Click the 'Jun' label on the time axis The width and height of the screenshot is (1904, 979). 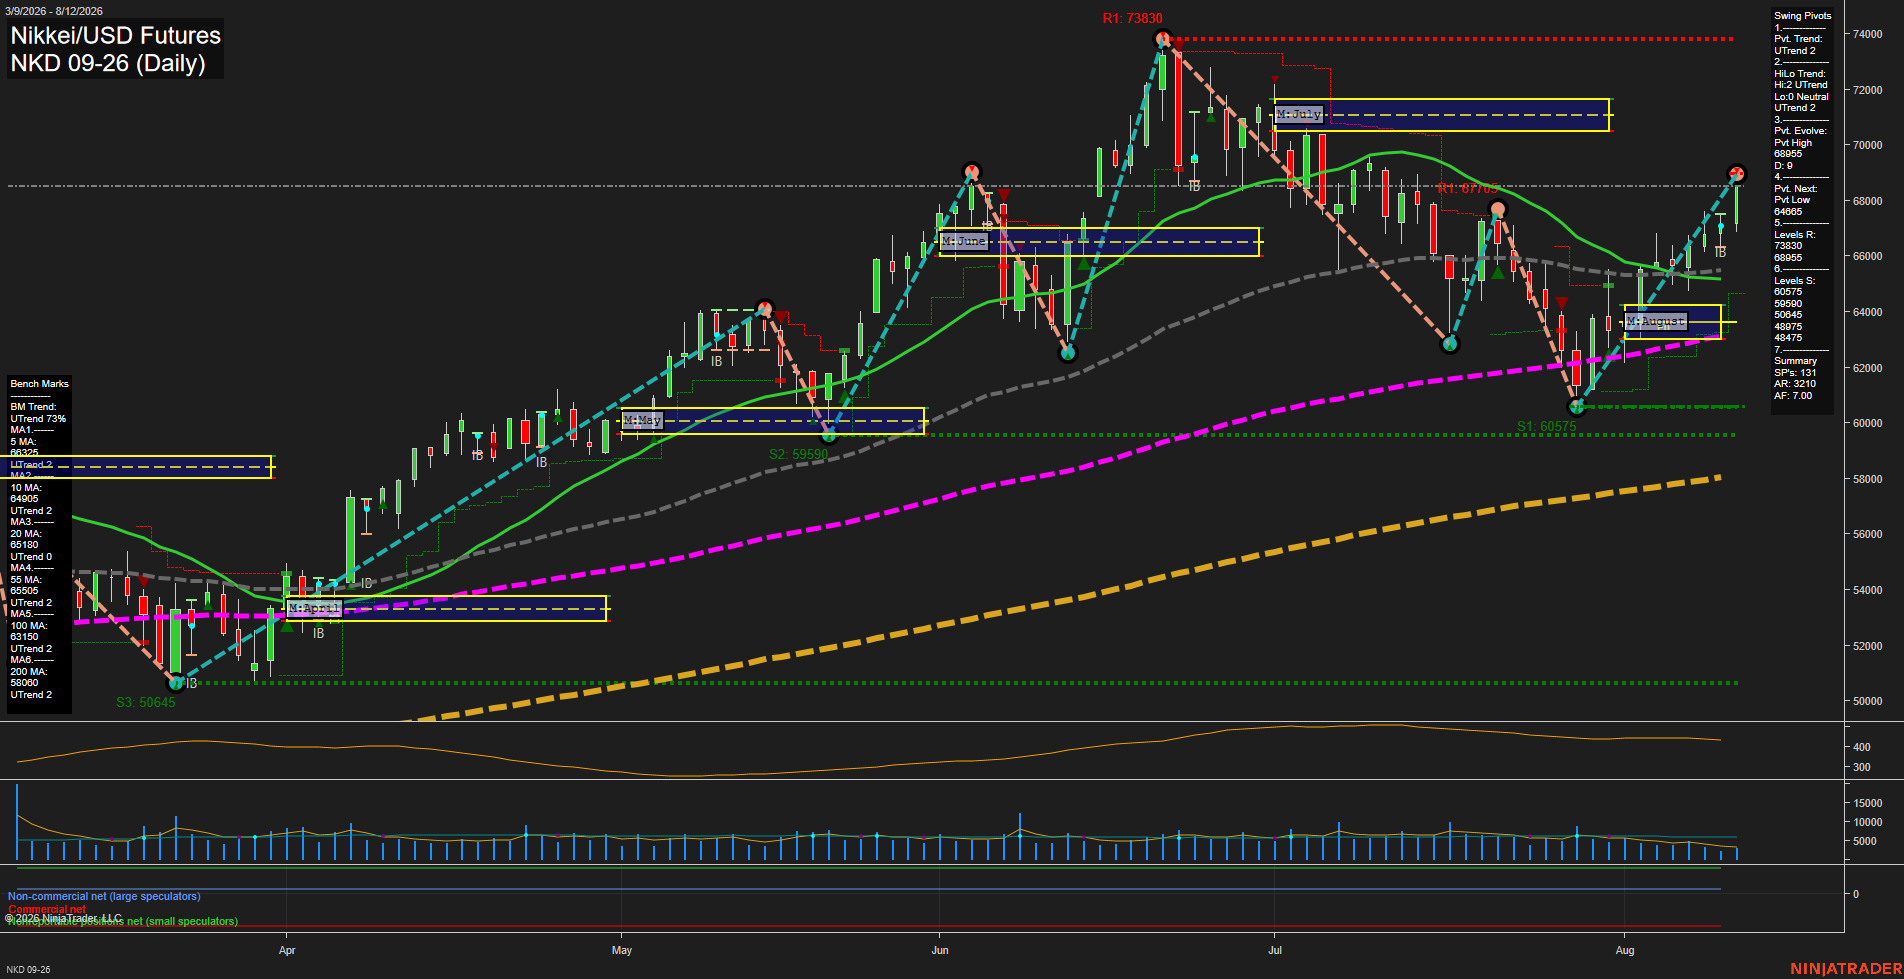coord(940,950)
